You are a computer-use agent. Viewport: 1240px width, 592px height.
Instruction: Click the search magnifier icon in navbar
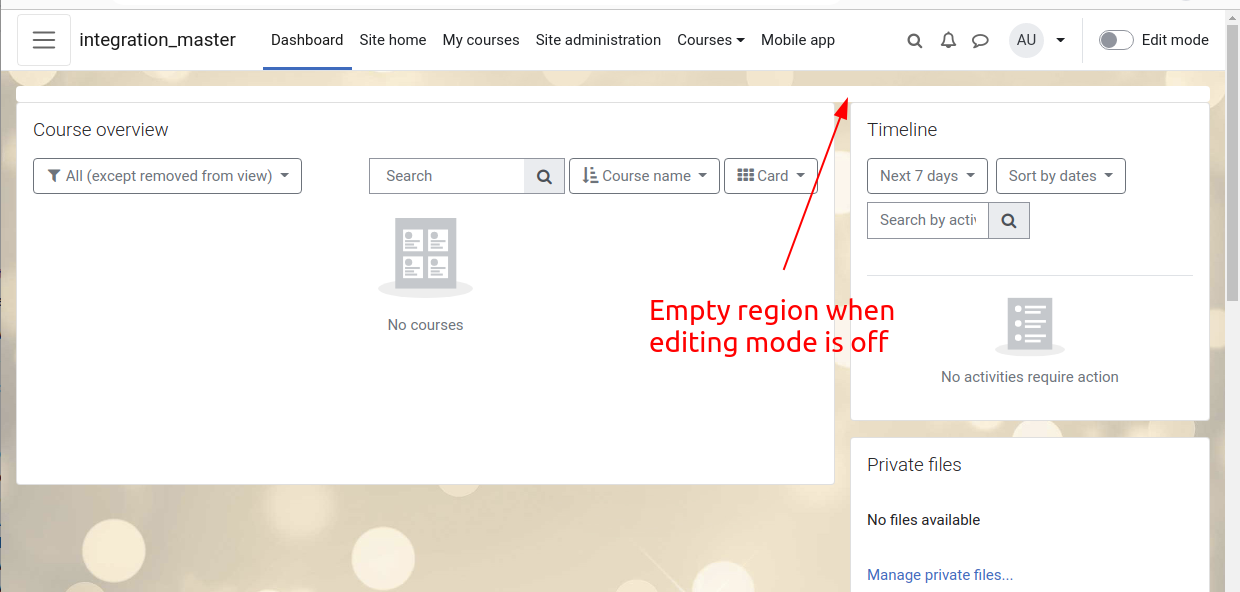pos(915,41)
